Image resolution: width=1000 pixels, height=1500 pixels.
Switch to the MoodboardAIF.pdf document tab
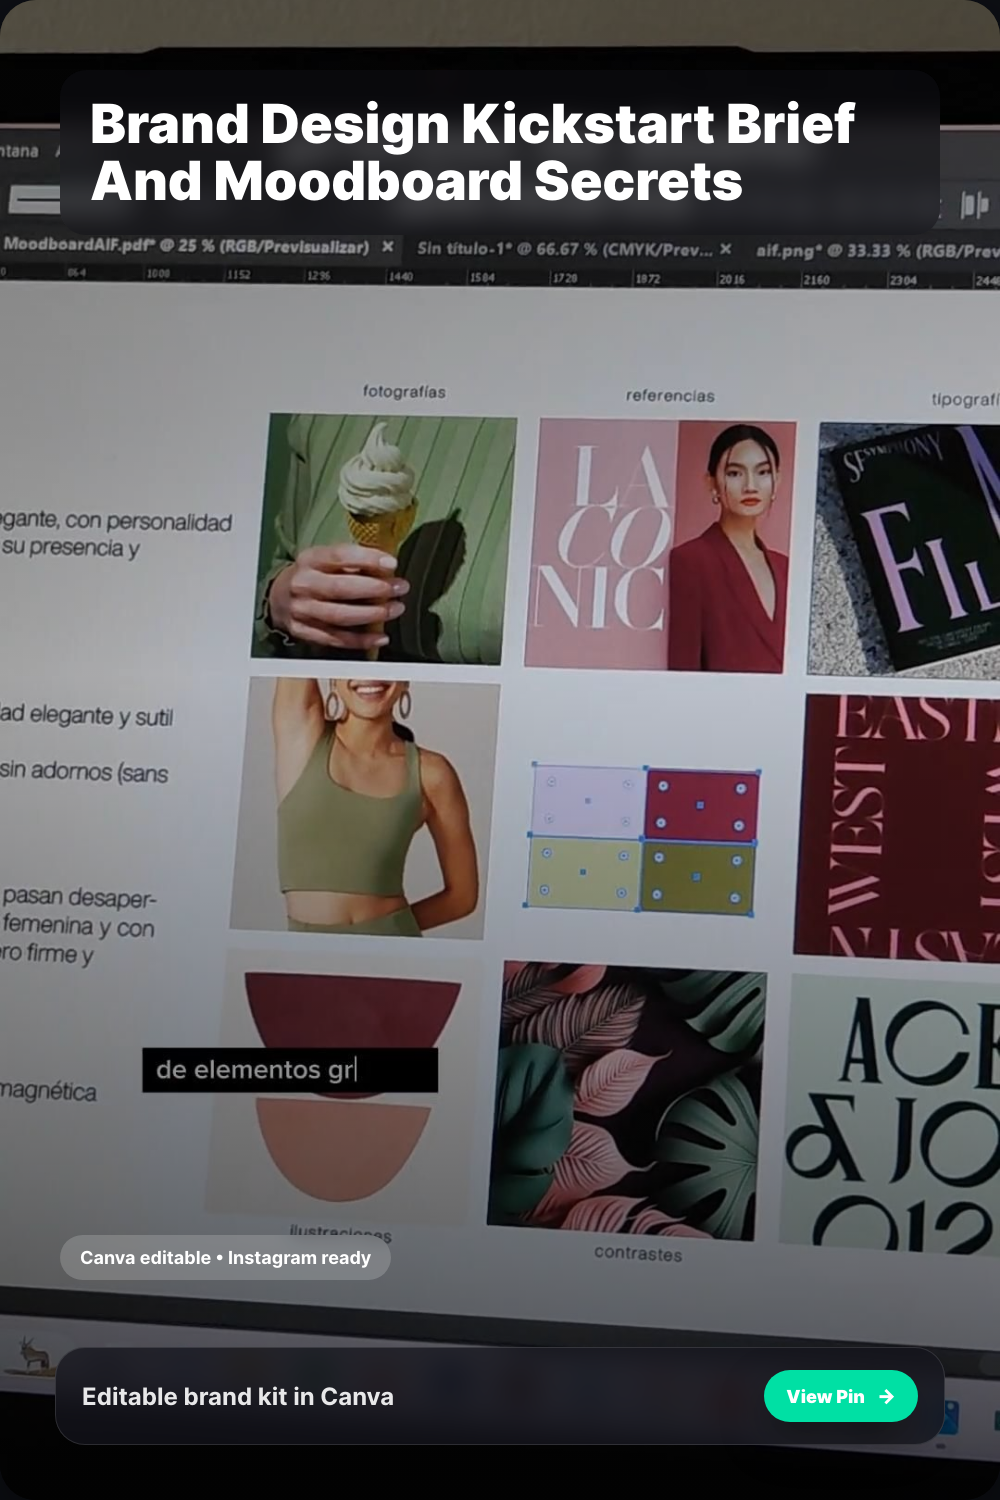pyautogui.click(x=186, y=246)
